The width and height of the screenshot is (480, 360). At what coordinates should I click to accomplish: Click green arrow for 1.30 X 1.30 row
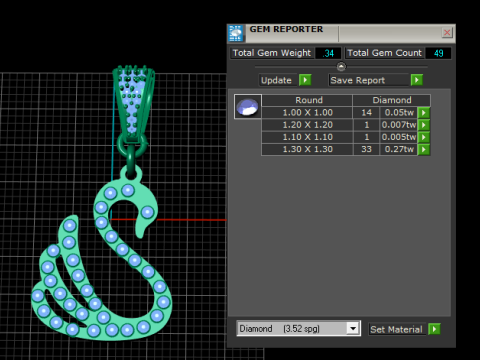point(424,149)
